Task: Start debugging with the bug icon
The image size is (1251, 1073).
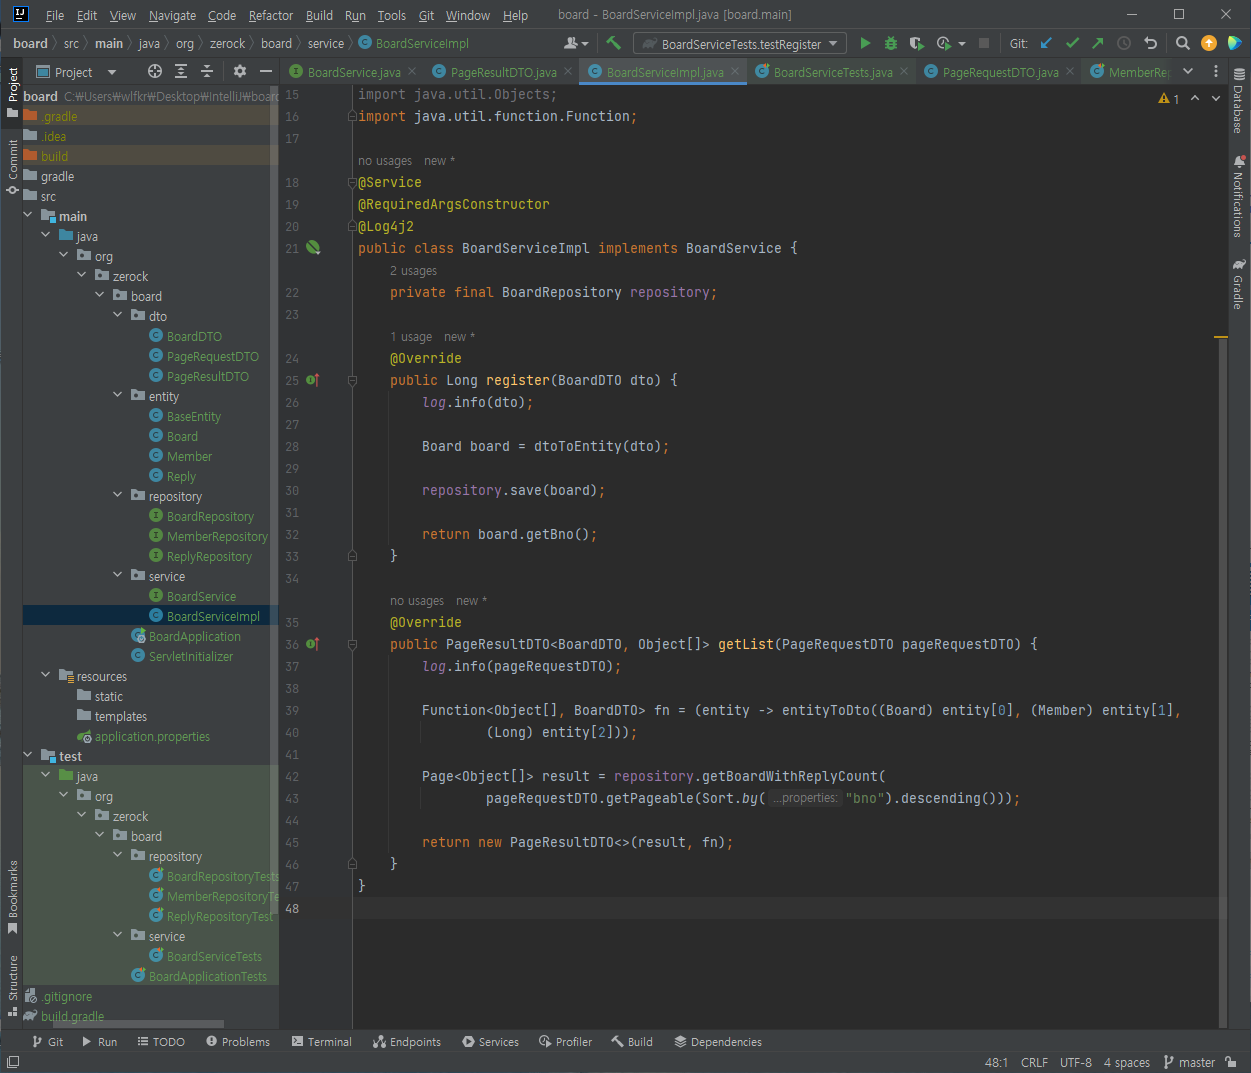Action: coord(891,43)
